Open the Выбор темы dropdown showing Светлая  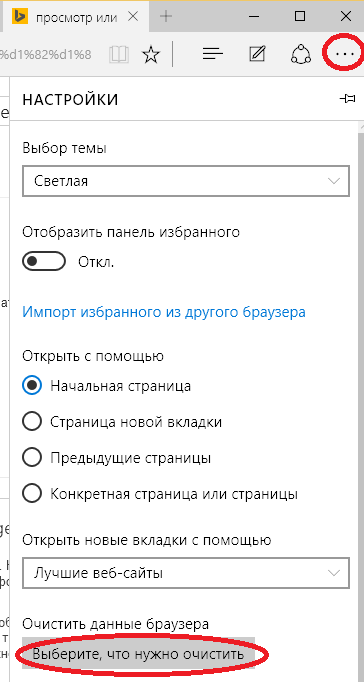point(186,181)
